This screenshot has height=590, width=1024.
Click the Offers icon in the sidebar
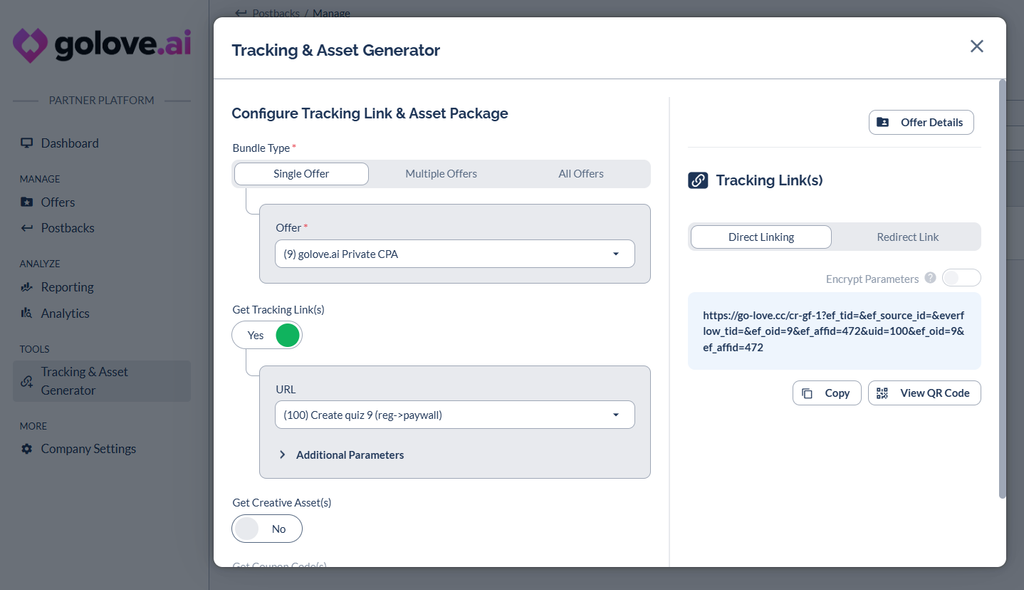tap(27, 202)
